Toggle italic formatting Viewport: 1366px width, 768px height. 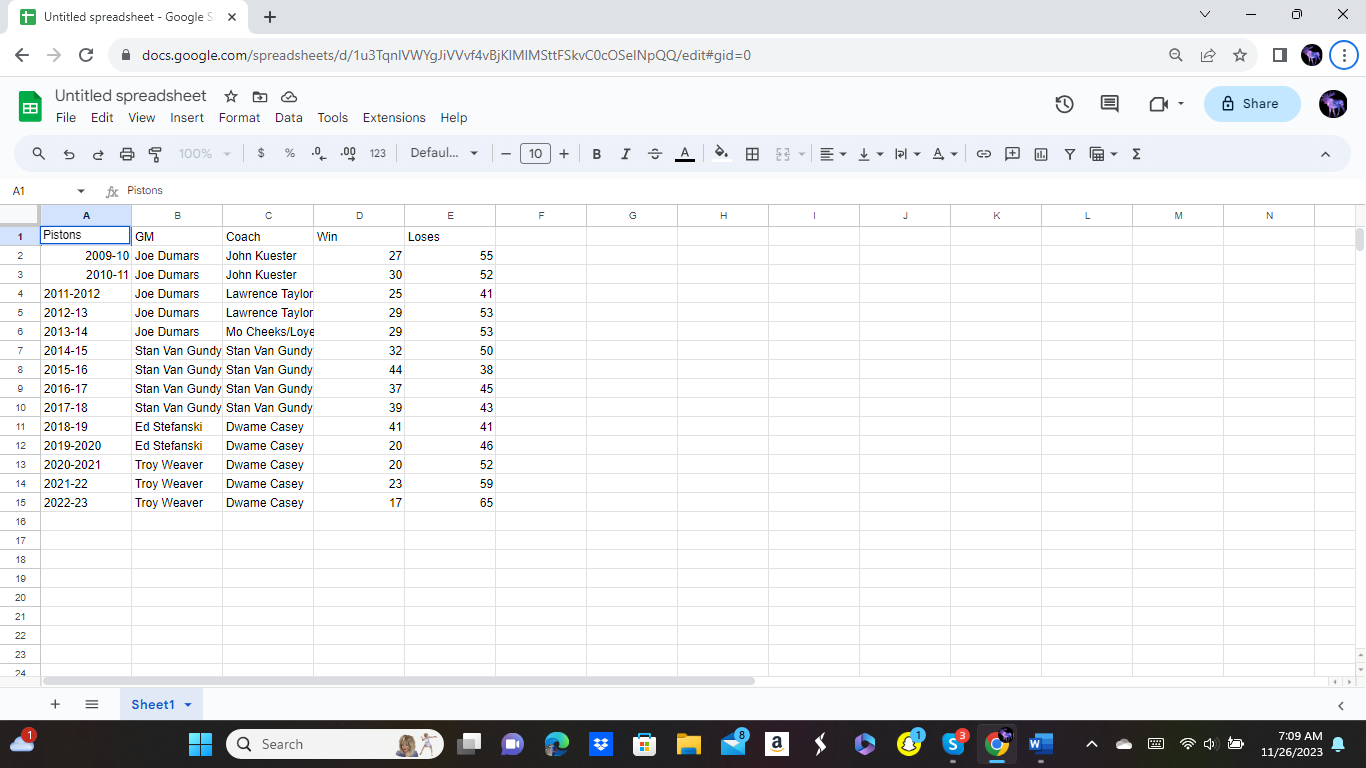pyautogui.click(x=626, y=154)
